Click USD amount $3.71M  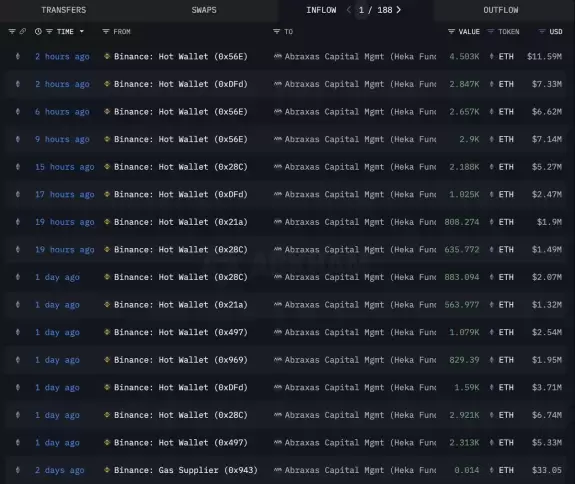click(547, 388)
